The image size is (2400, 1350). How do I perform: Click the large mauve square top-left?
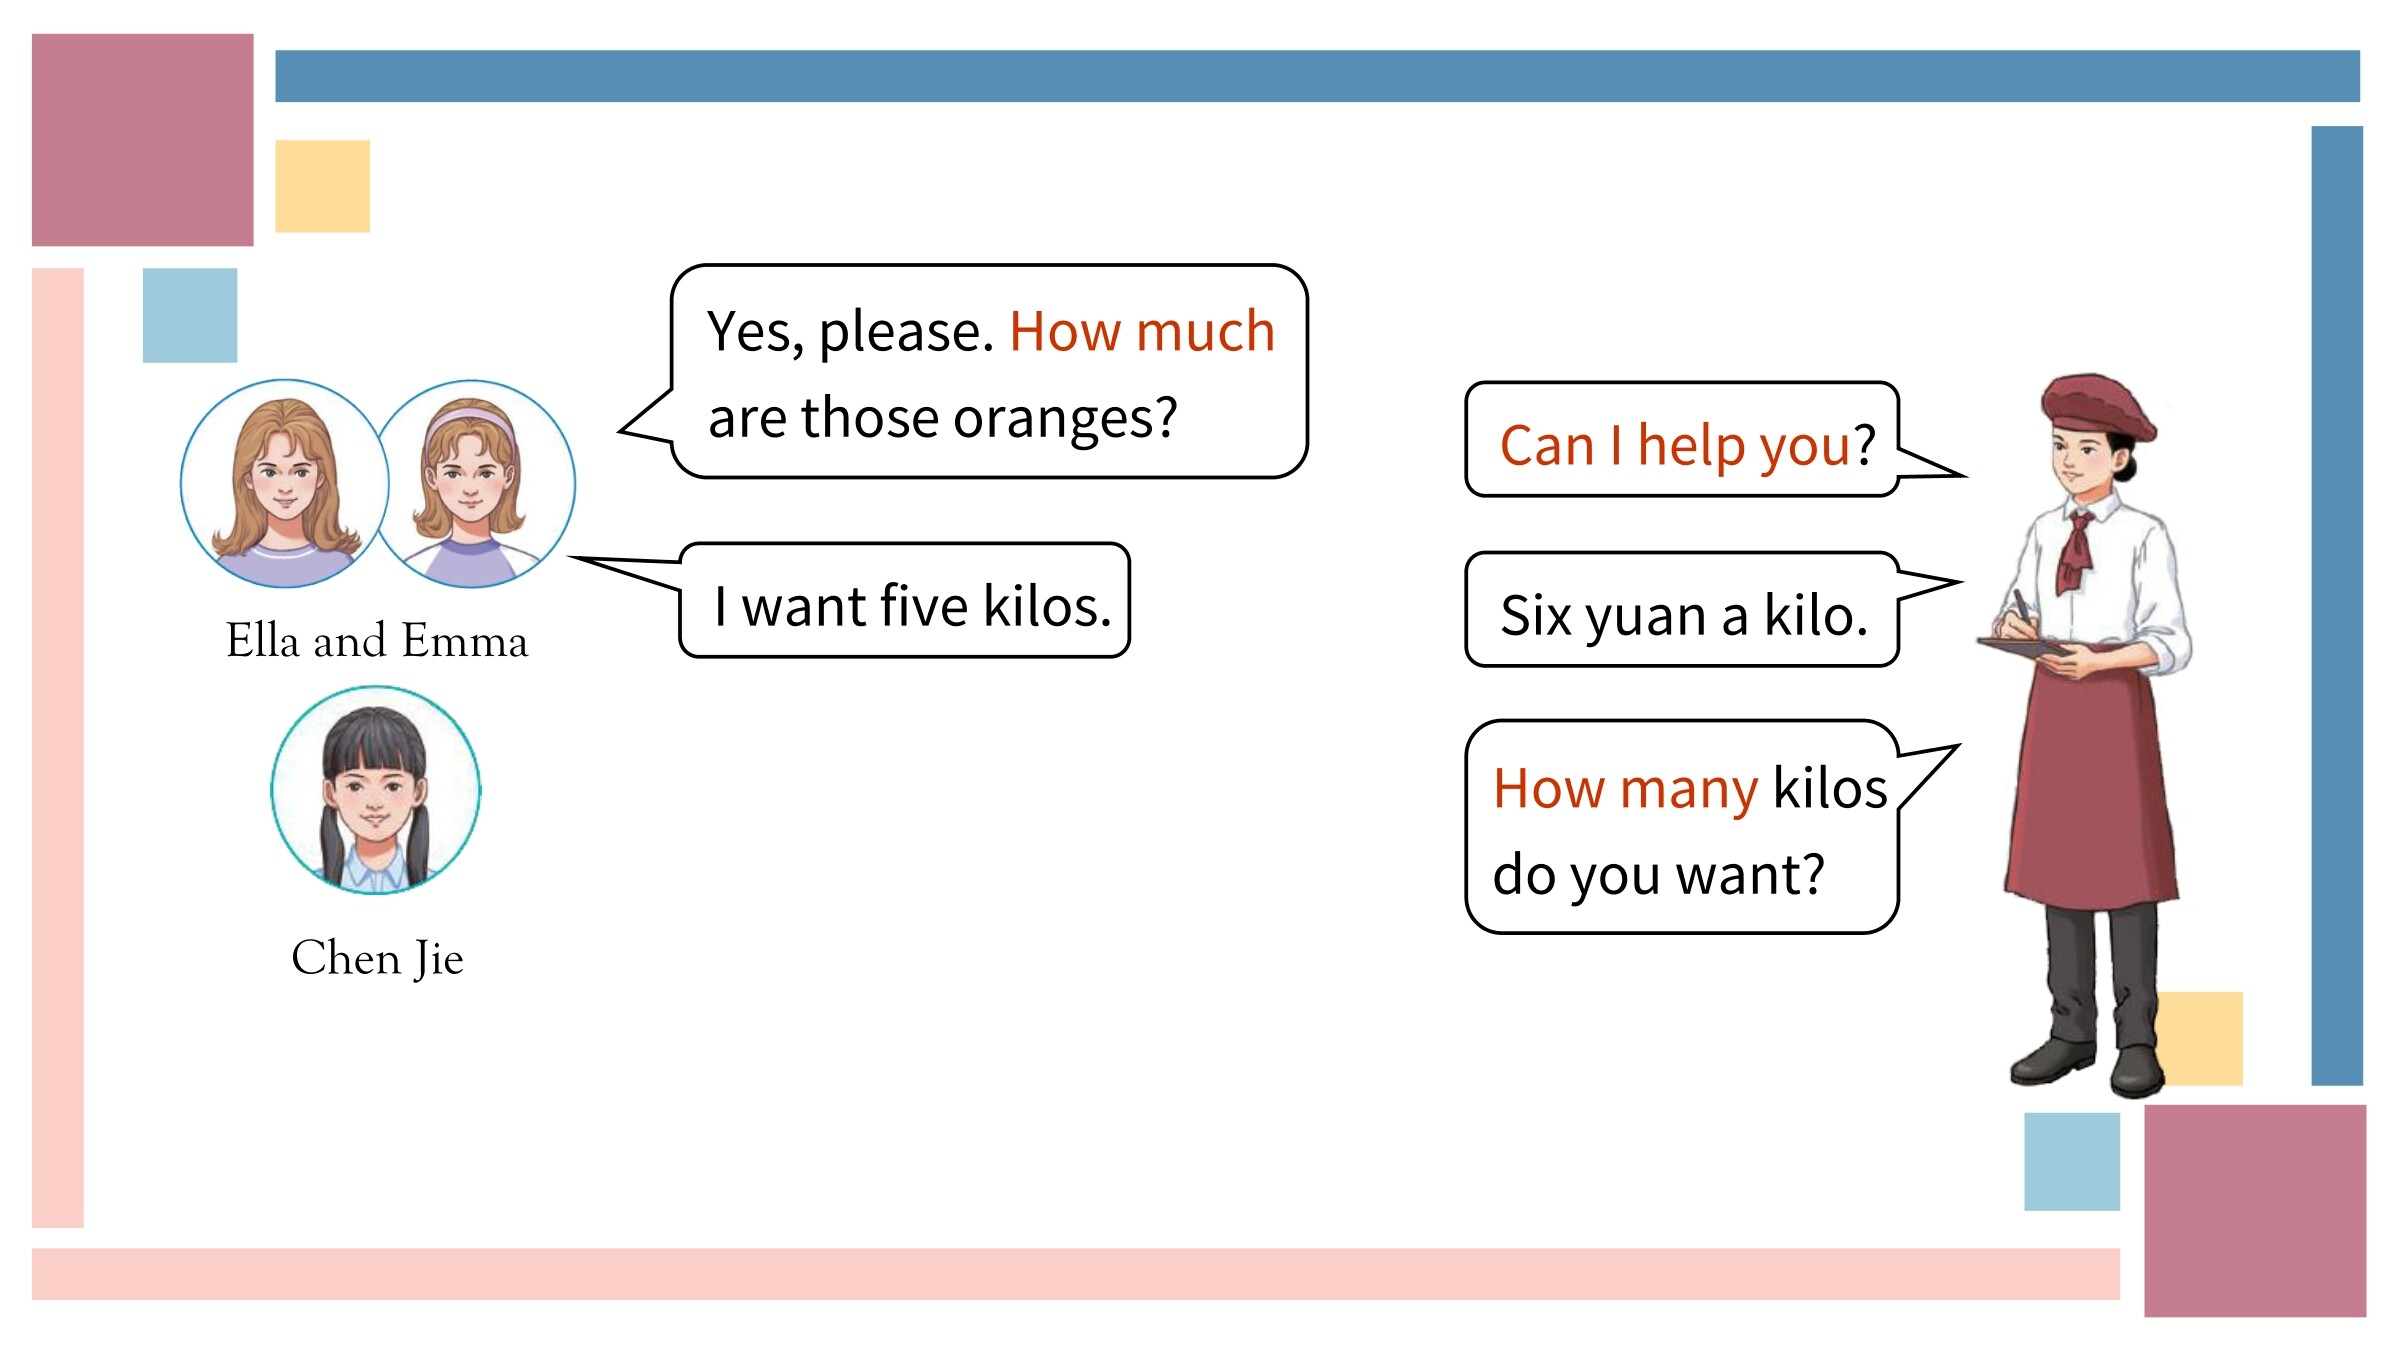(x=143, y=140)
